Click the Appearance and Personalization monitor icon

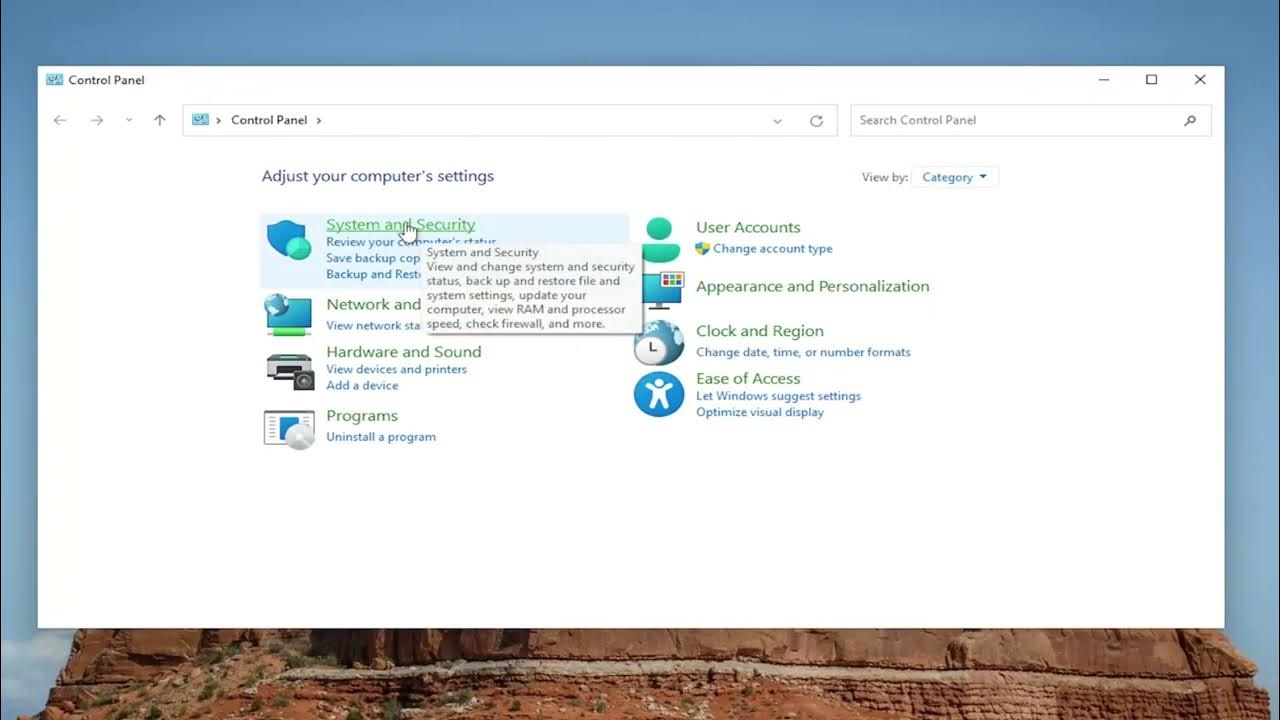pos(662,290)
